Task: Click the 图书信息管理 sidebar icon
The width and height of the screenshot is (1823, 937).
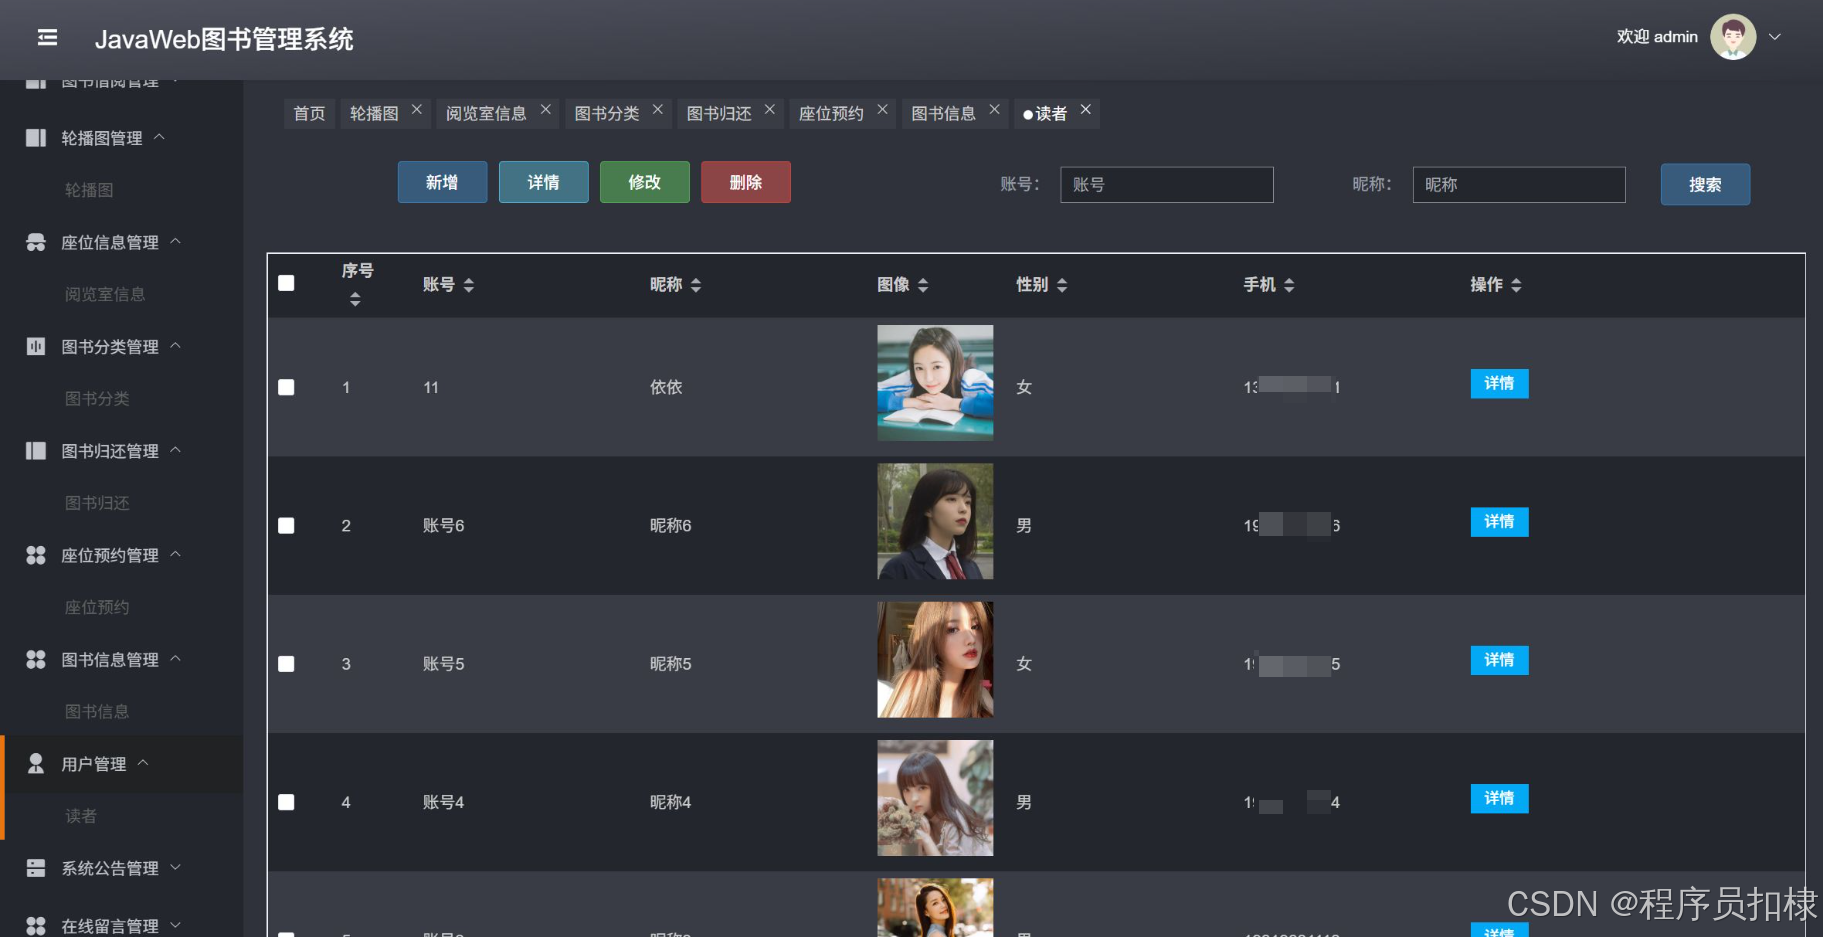Action: [36, 659]
